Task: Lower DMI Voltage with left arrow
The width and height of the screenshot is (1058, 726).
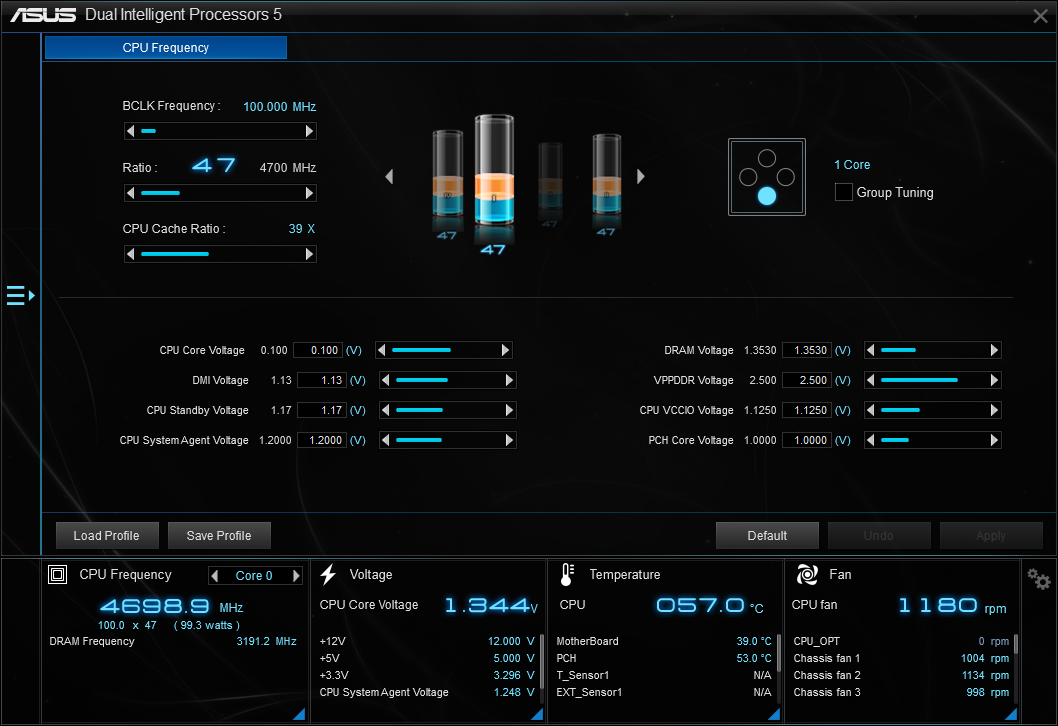Action: (x=386, y=381)
